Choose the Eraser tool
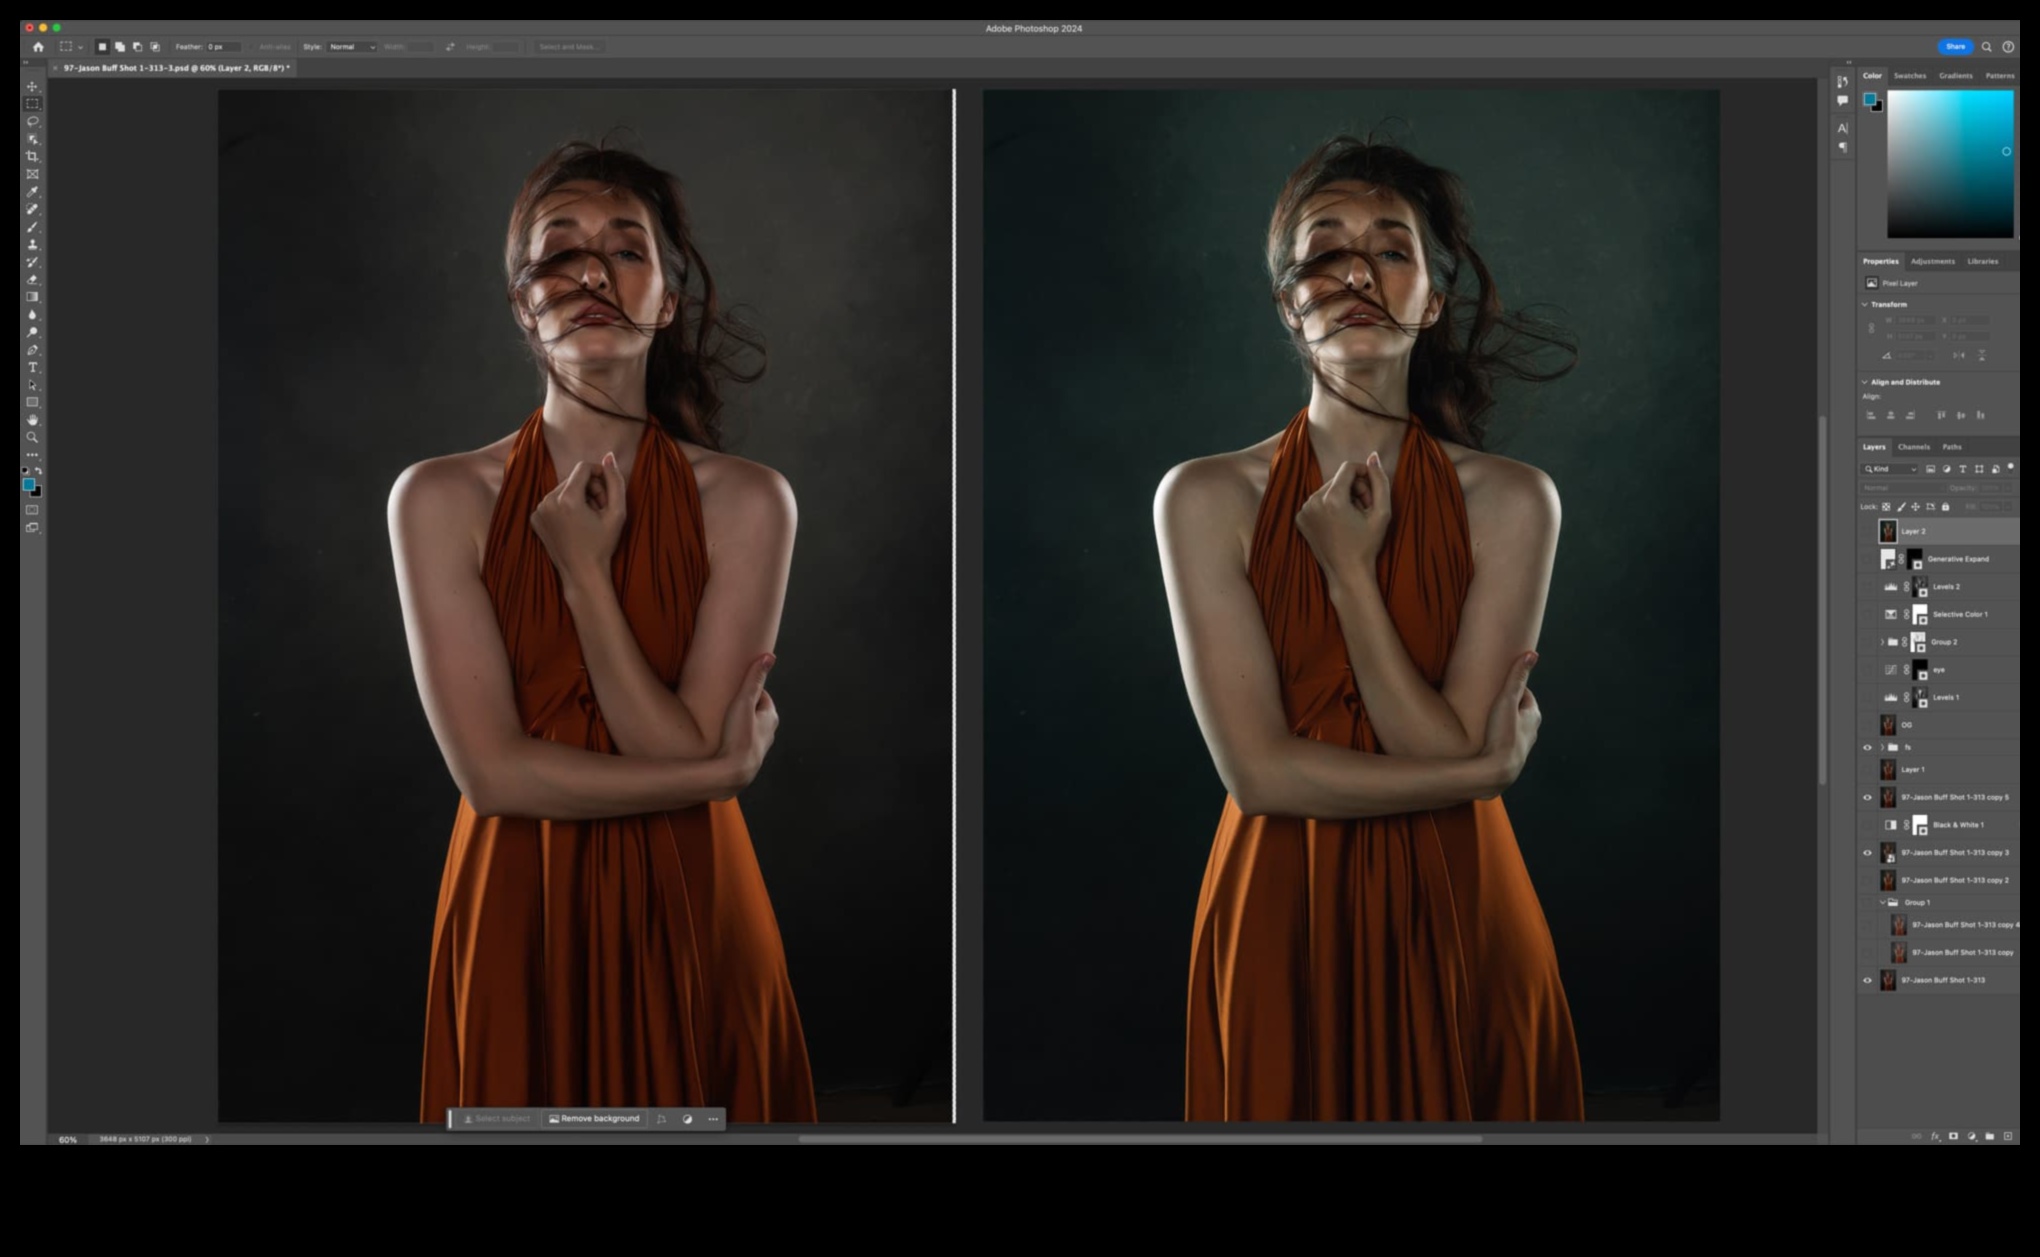 pos(32,279)
